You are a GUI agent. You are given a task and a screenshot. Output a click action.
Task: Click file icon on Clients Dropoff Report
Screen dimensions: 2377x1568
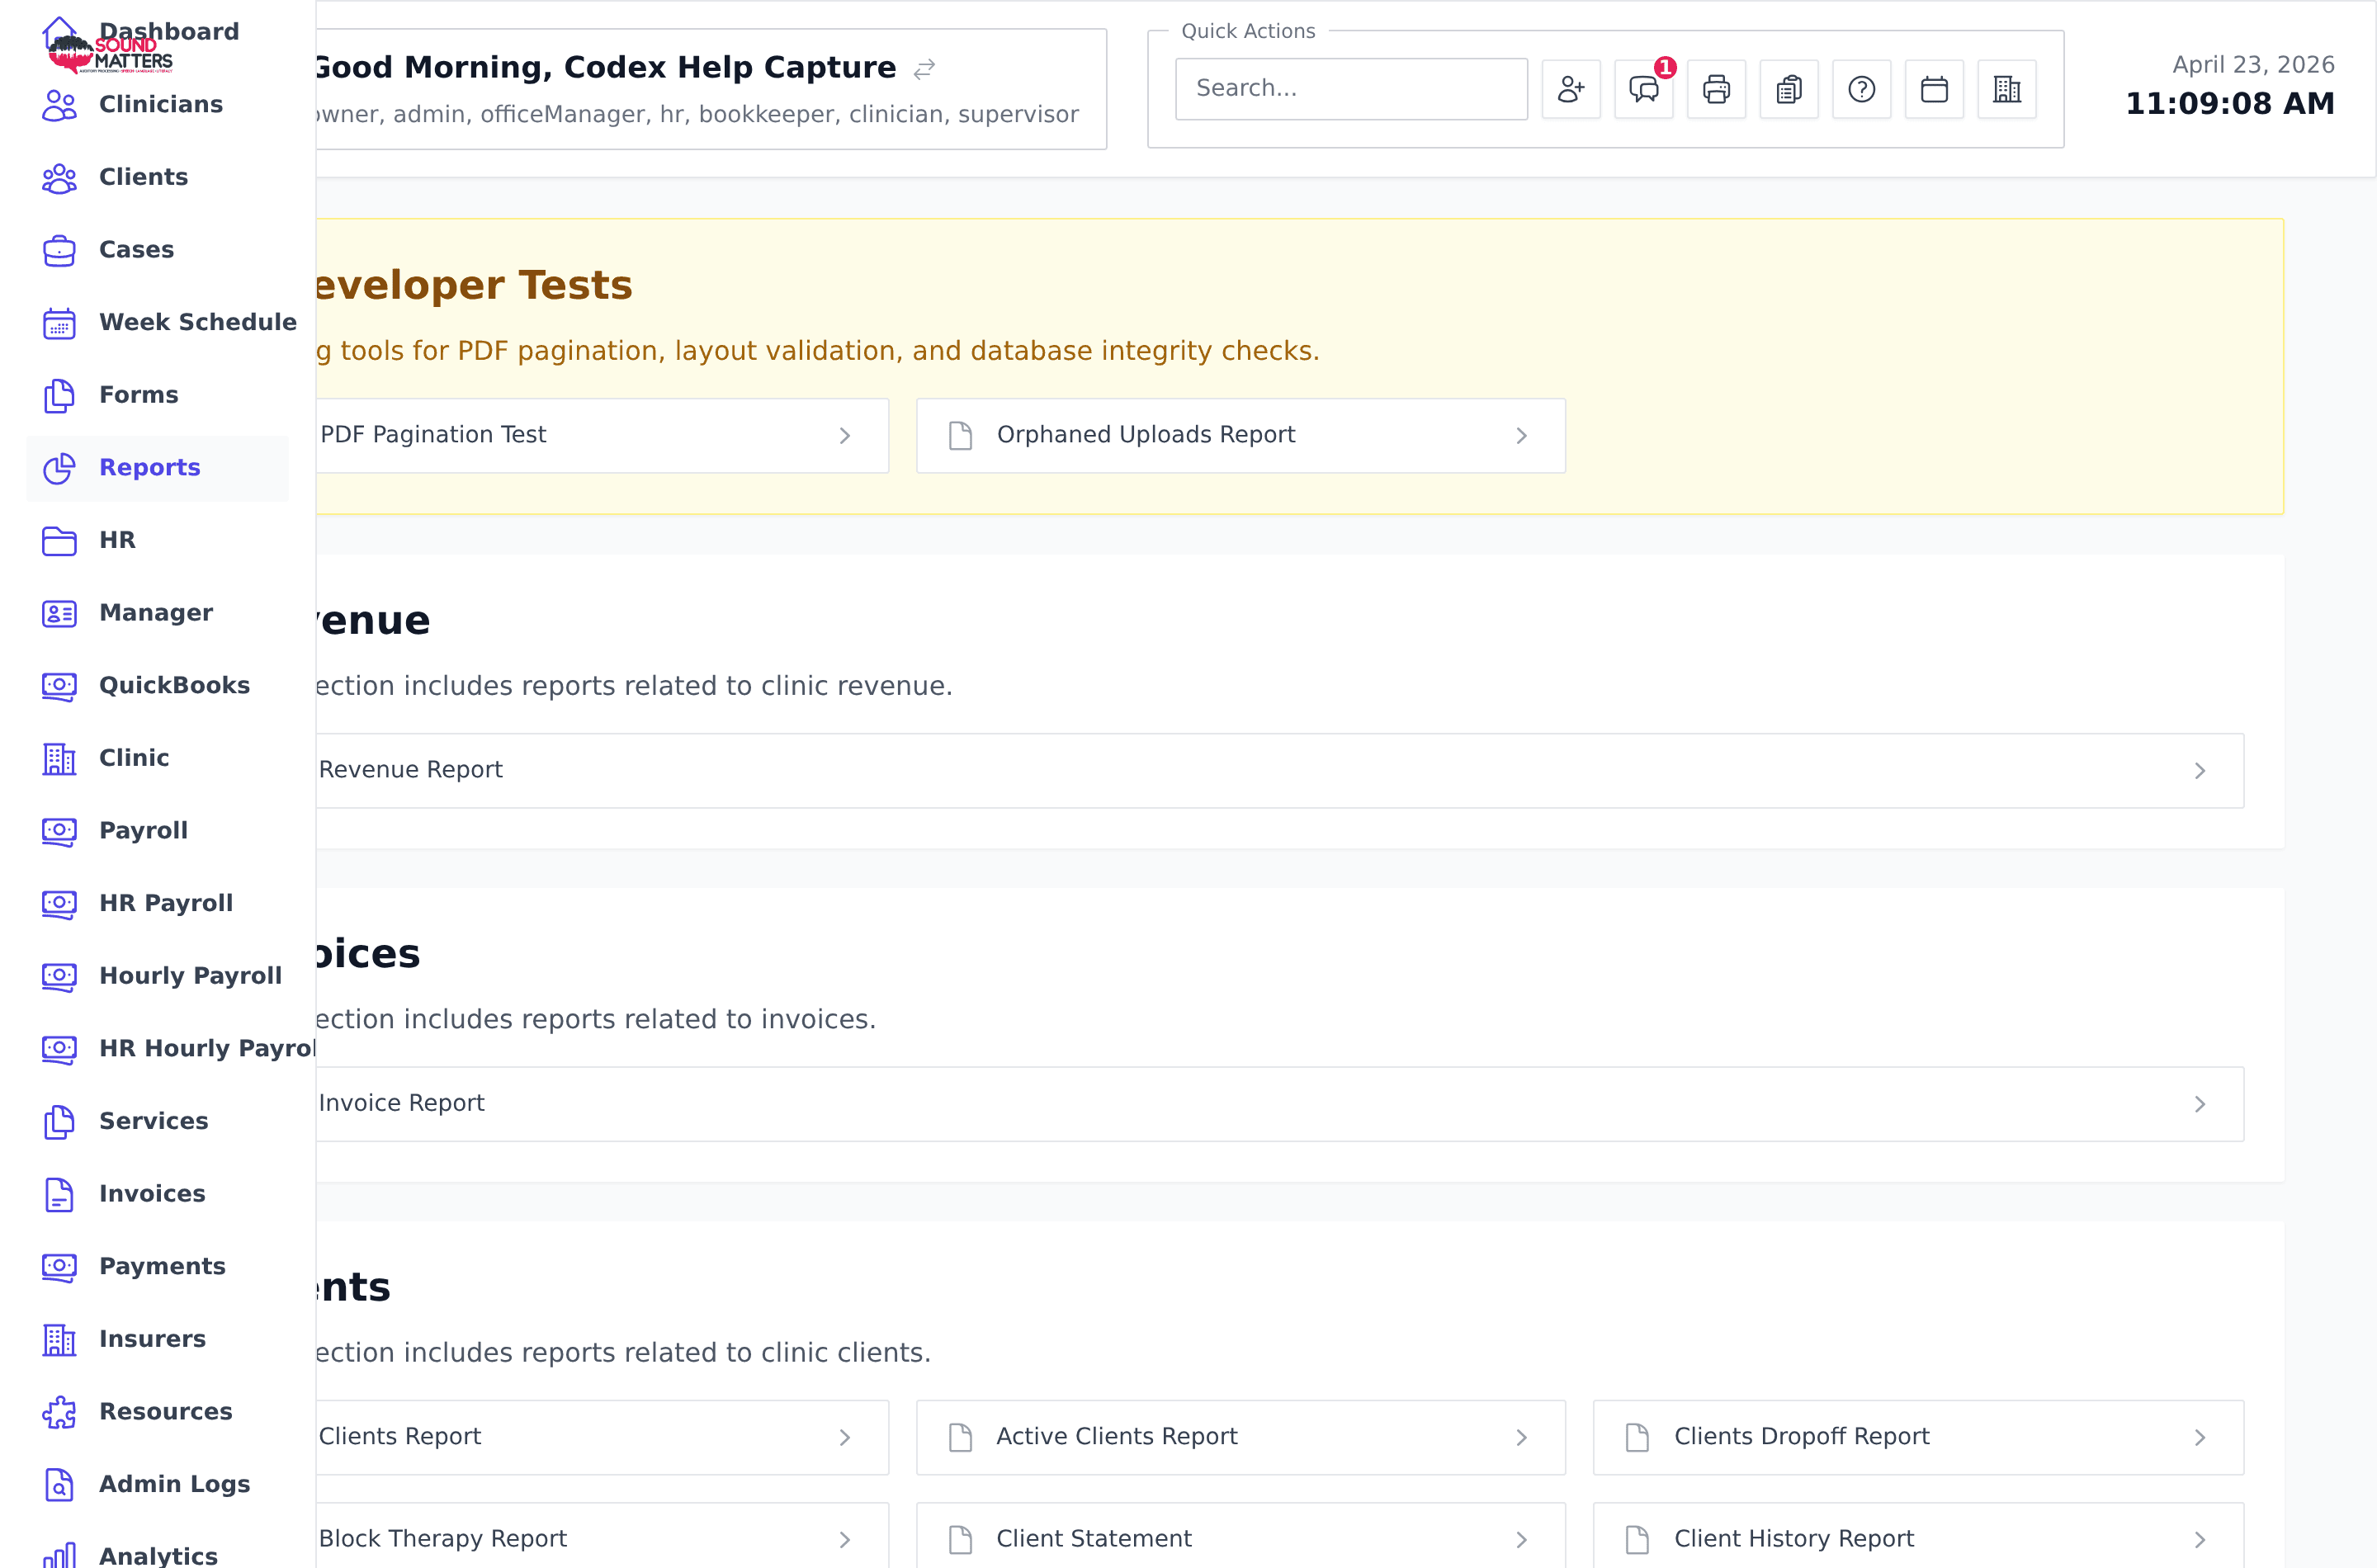[1637, 1438]
